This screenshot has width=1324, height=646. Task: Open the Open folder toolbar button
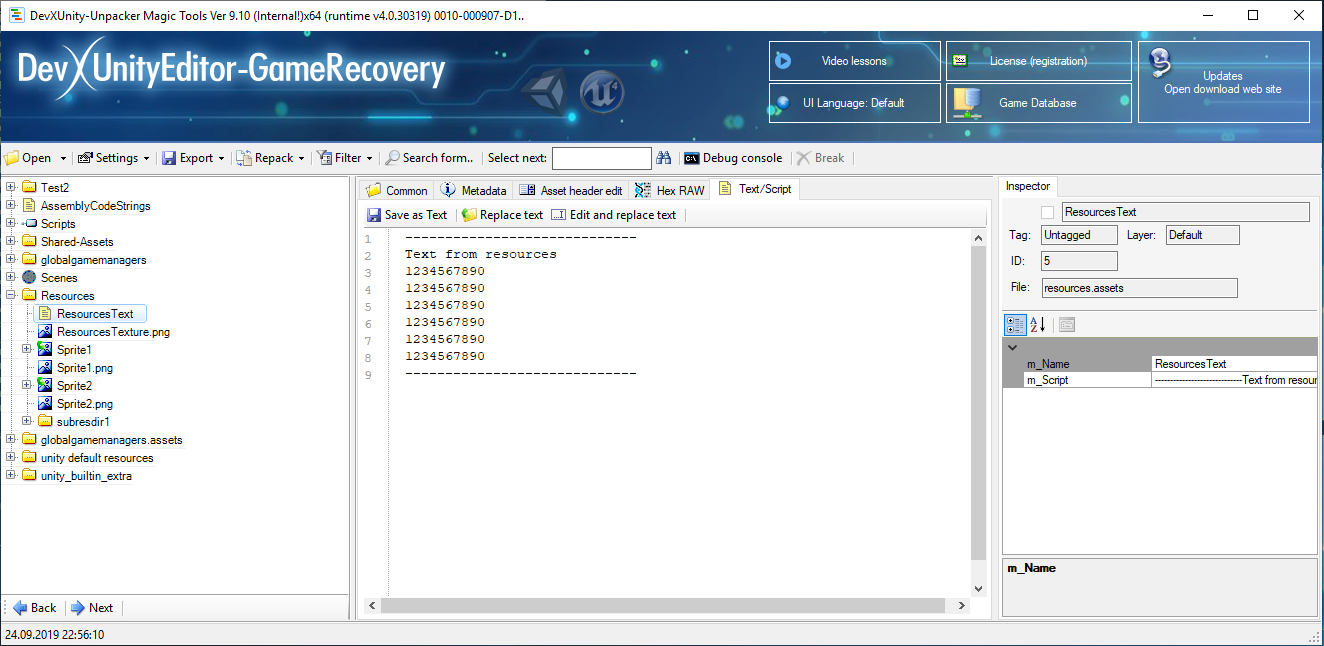point(28,158)
